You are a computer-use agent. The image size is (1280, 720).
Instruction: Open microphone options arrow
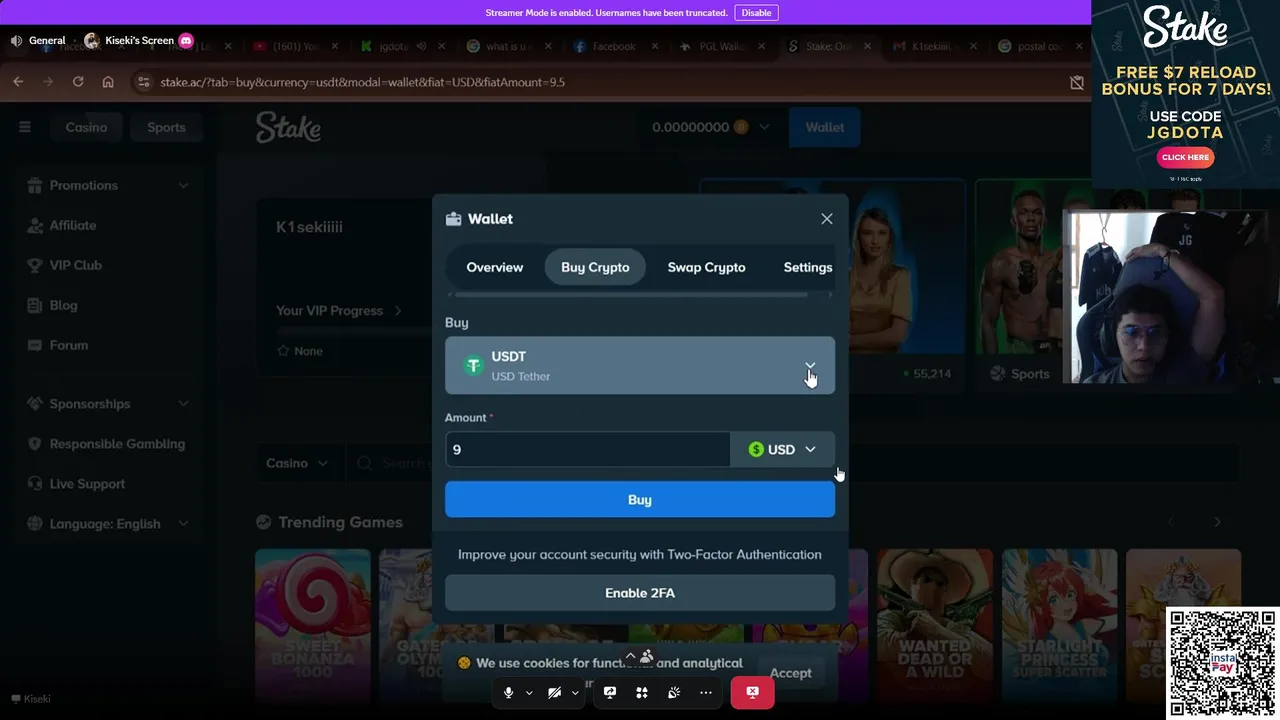[x=529, y=692]
